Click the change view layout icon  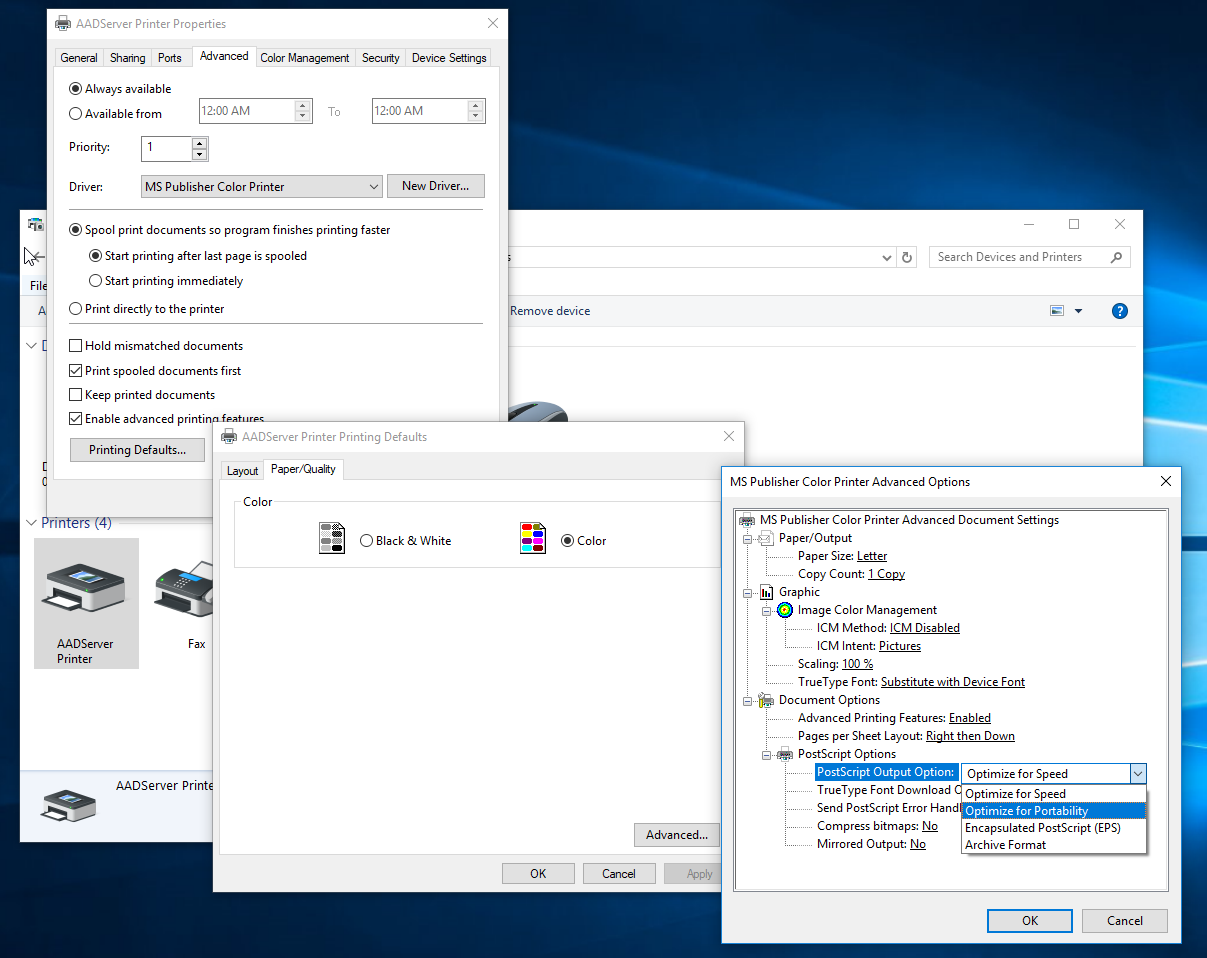[x=1057, y=311]
